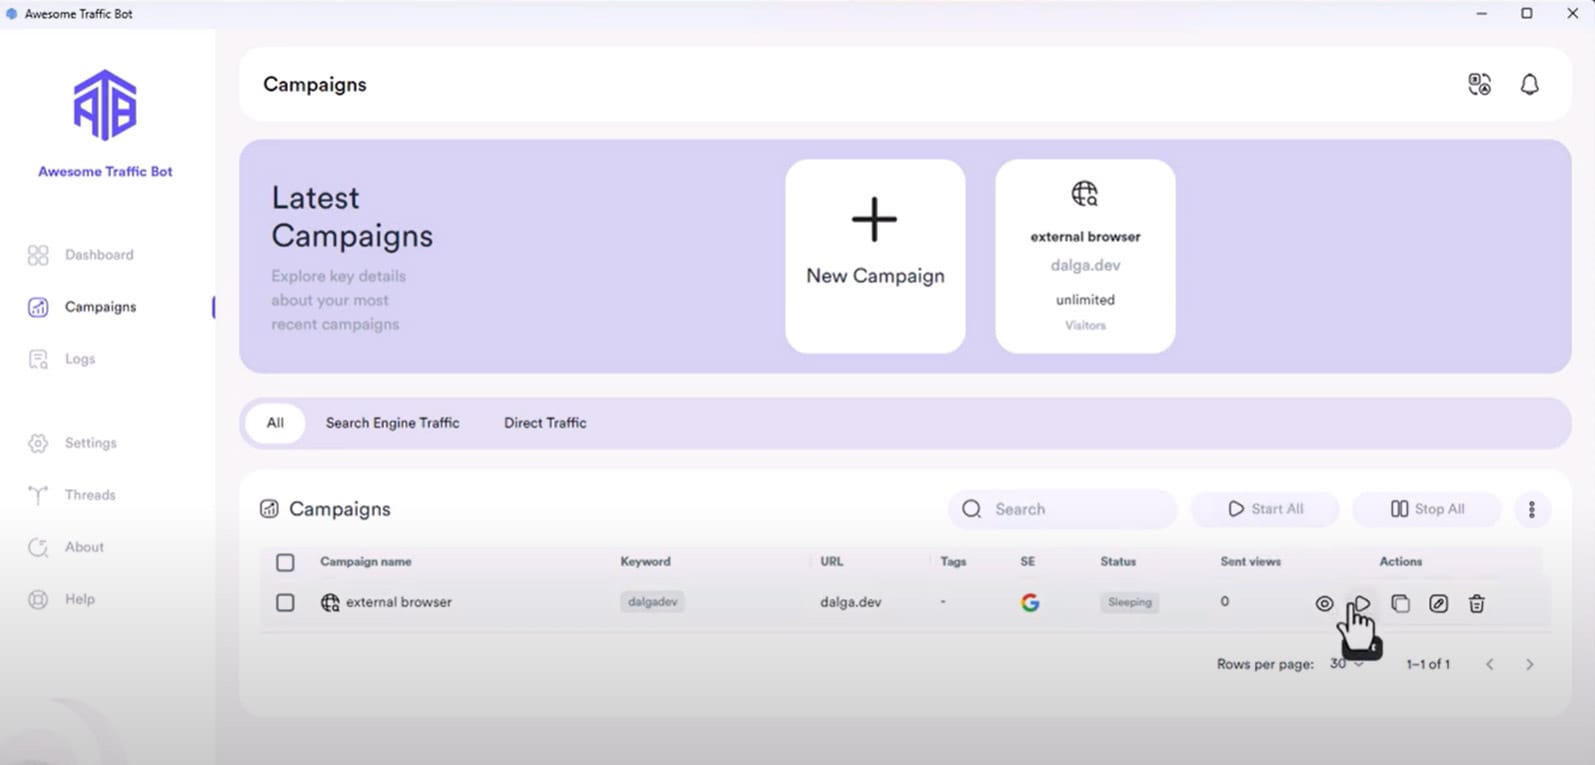Open Logs in sidebar

[62, 359]
